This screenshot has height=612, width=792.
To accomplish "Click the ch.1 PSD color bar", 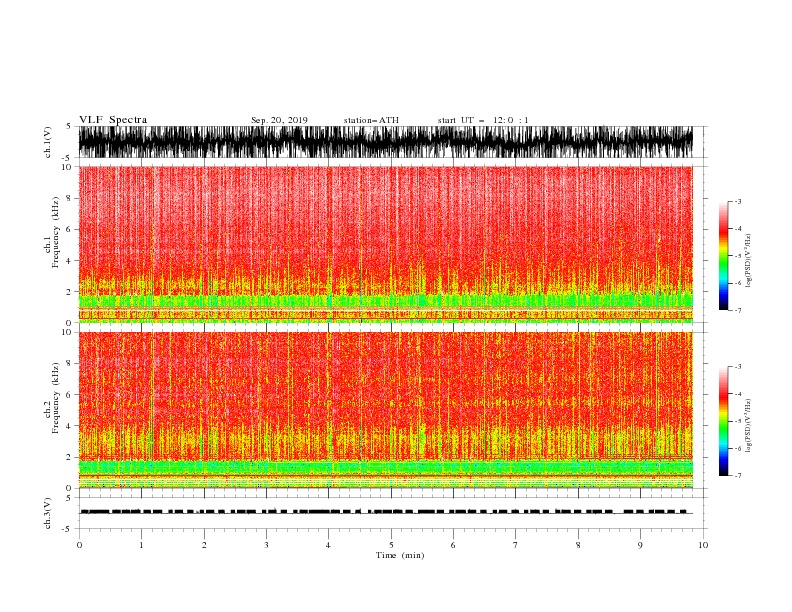I will point(723,256).
